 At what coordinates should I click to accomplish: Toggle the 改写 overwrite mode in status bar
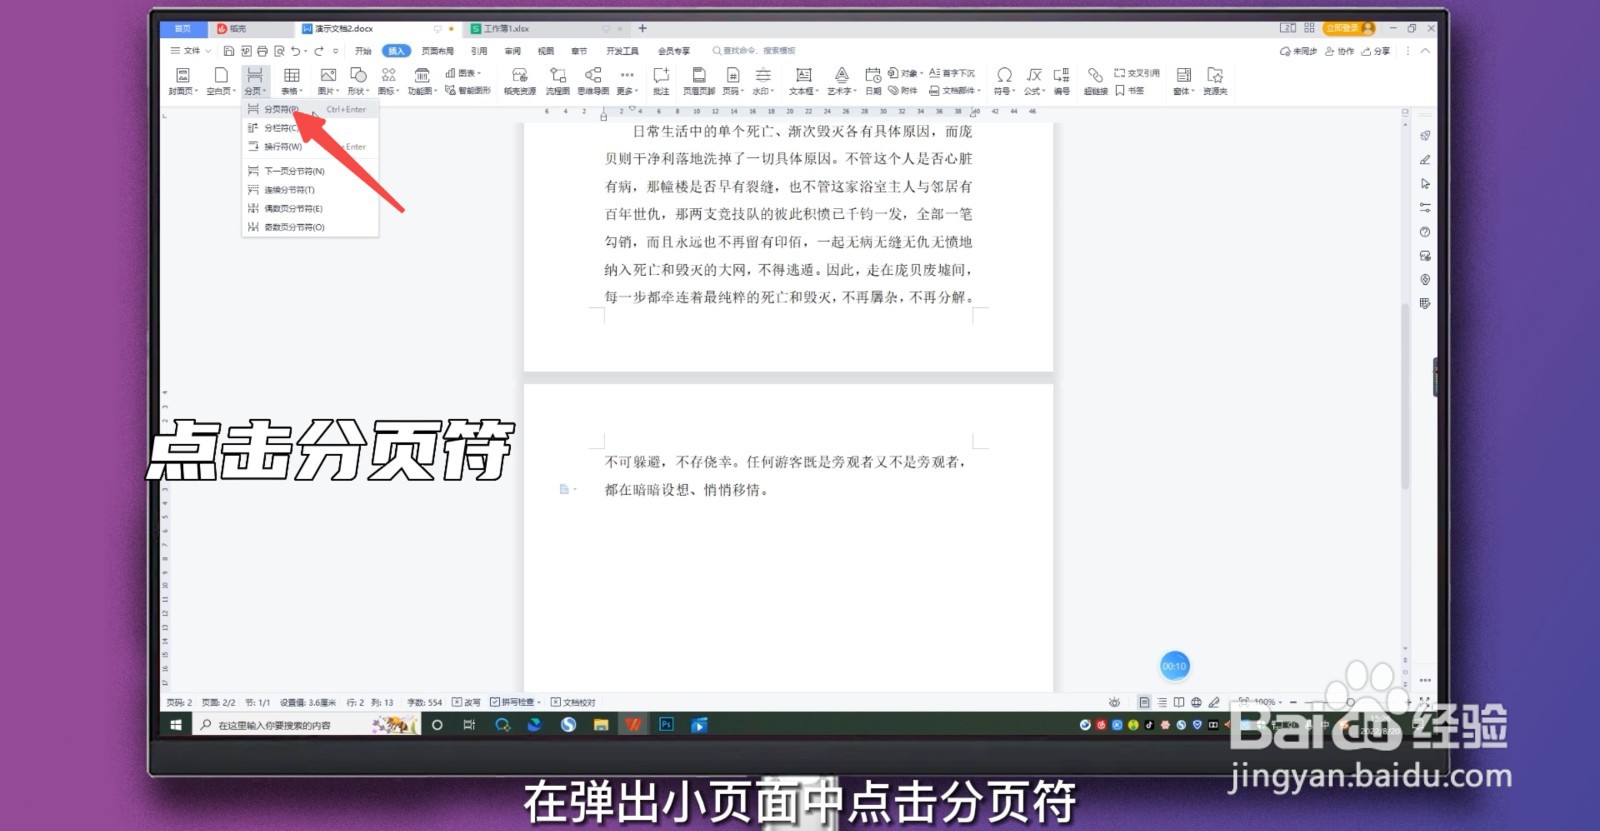coord(466,702)
